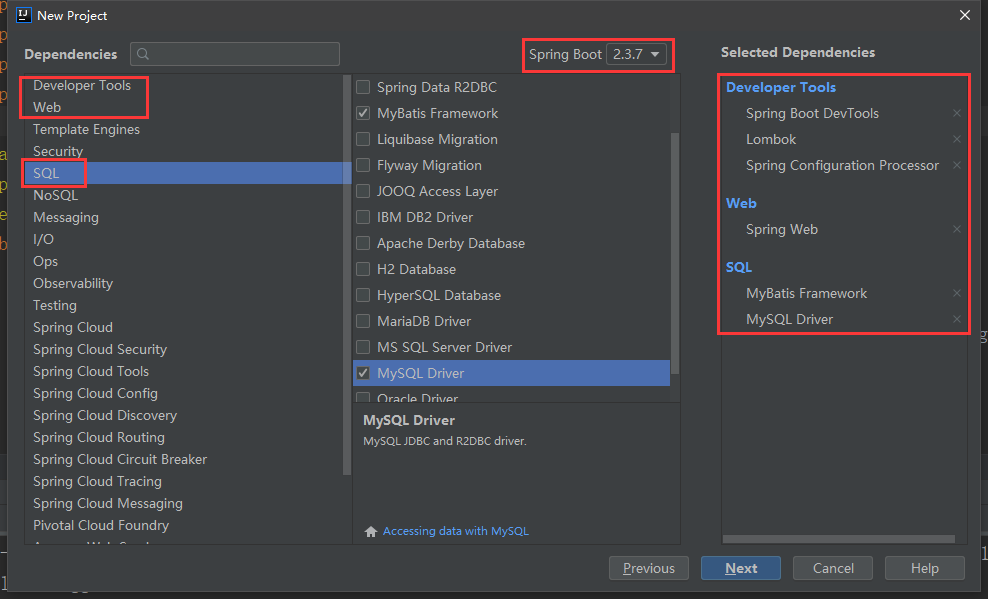Remove MyBatis Framework from selected dependencies
Image resolution: width=988 pixels, height=599 pixels.
click(956, 294)
